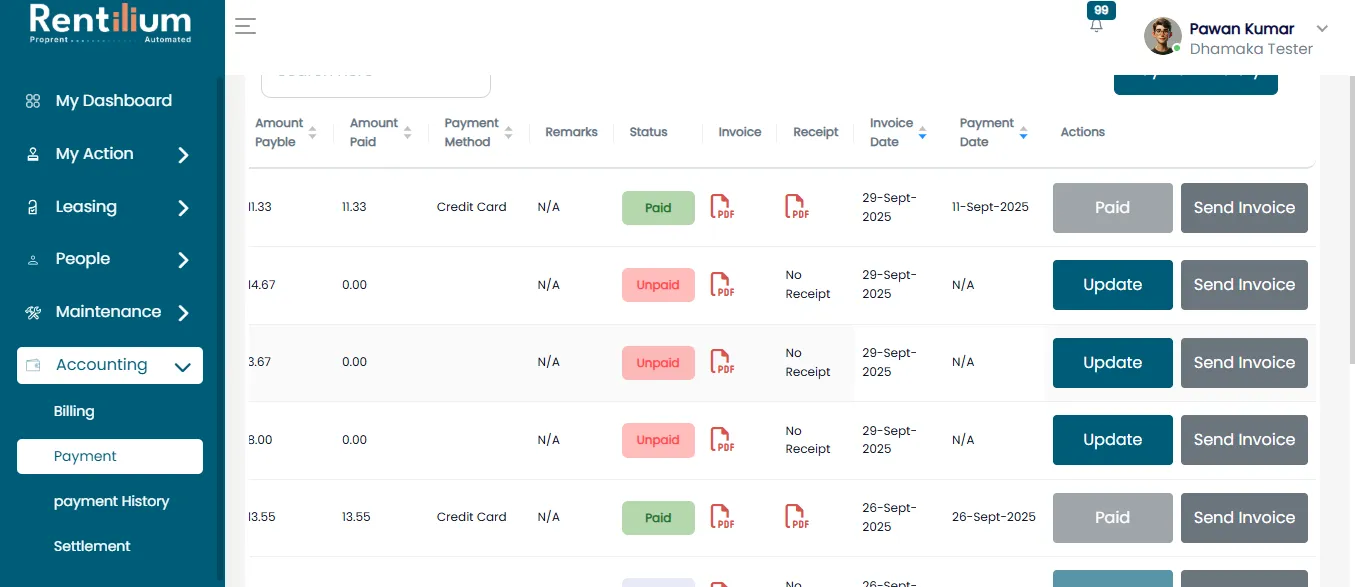Select the Payment submenu item
Viewport: 1355px width, 587px height.
[110, 456]
